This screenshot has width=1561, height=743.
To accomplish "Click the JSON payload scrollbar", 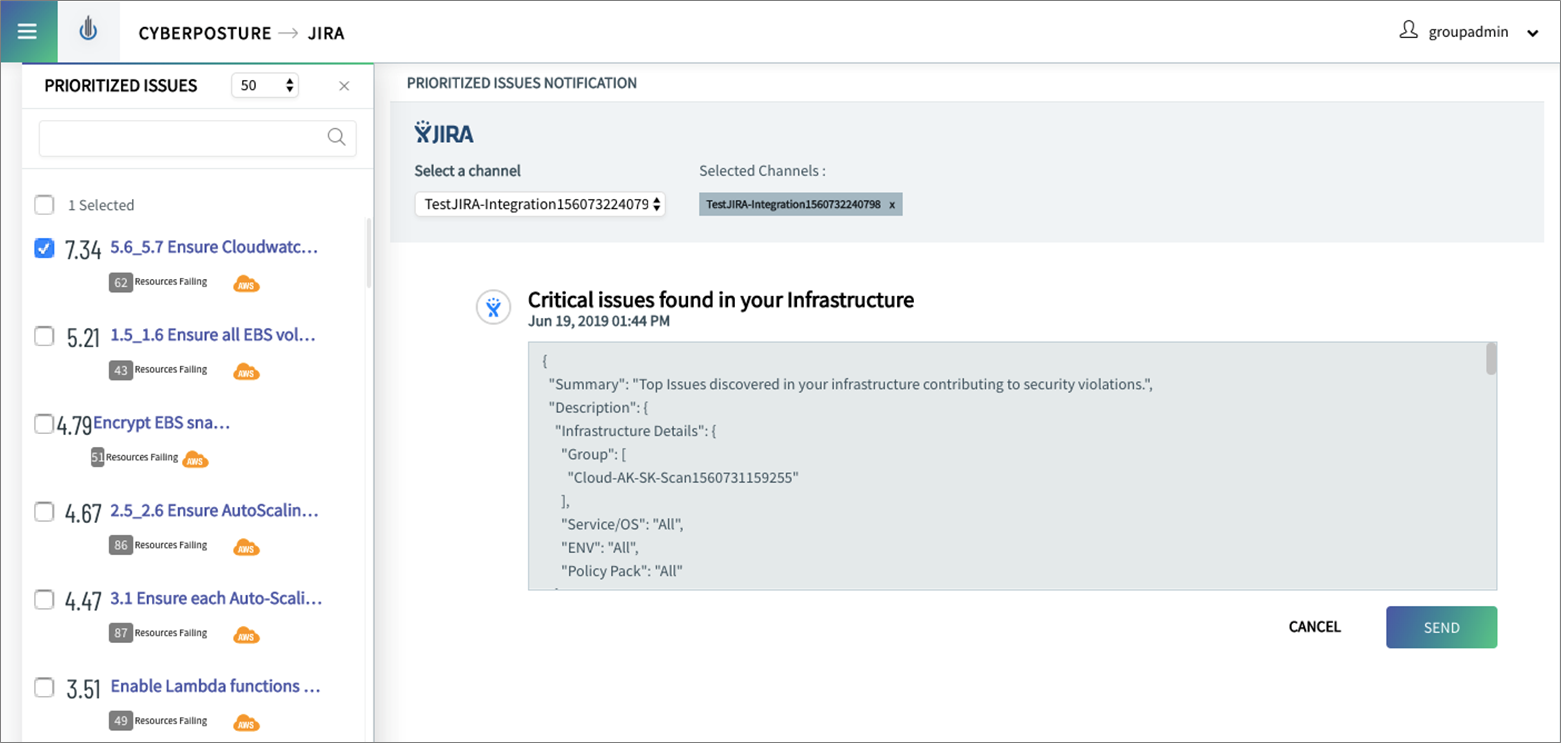I will click(1491, 360).
